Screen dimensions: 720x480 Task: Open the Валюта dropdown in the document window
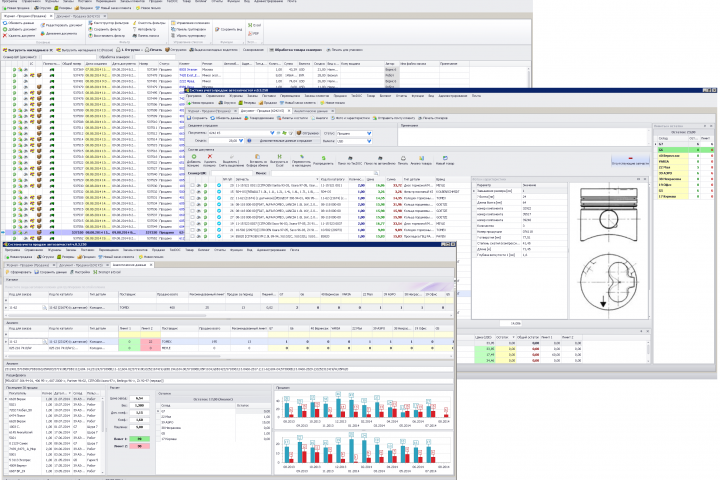[x=369, y=141]
